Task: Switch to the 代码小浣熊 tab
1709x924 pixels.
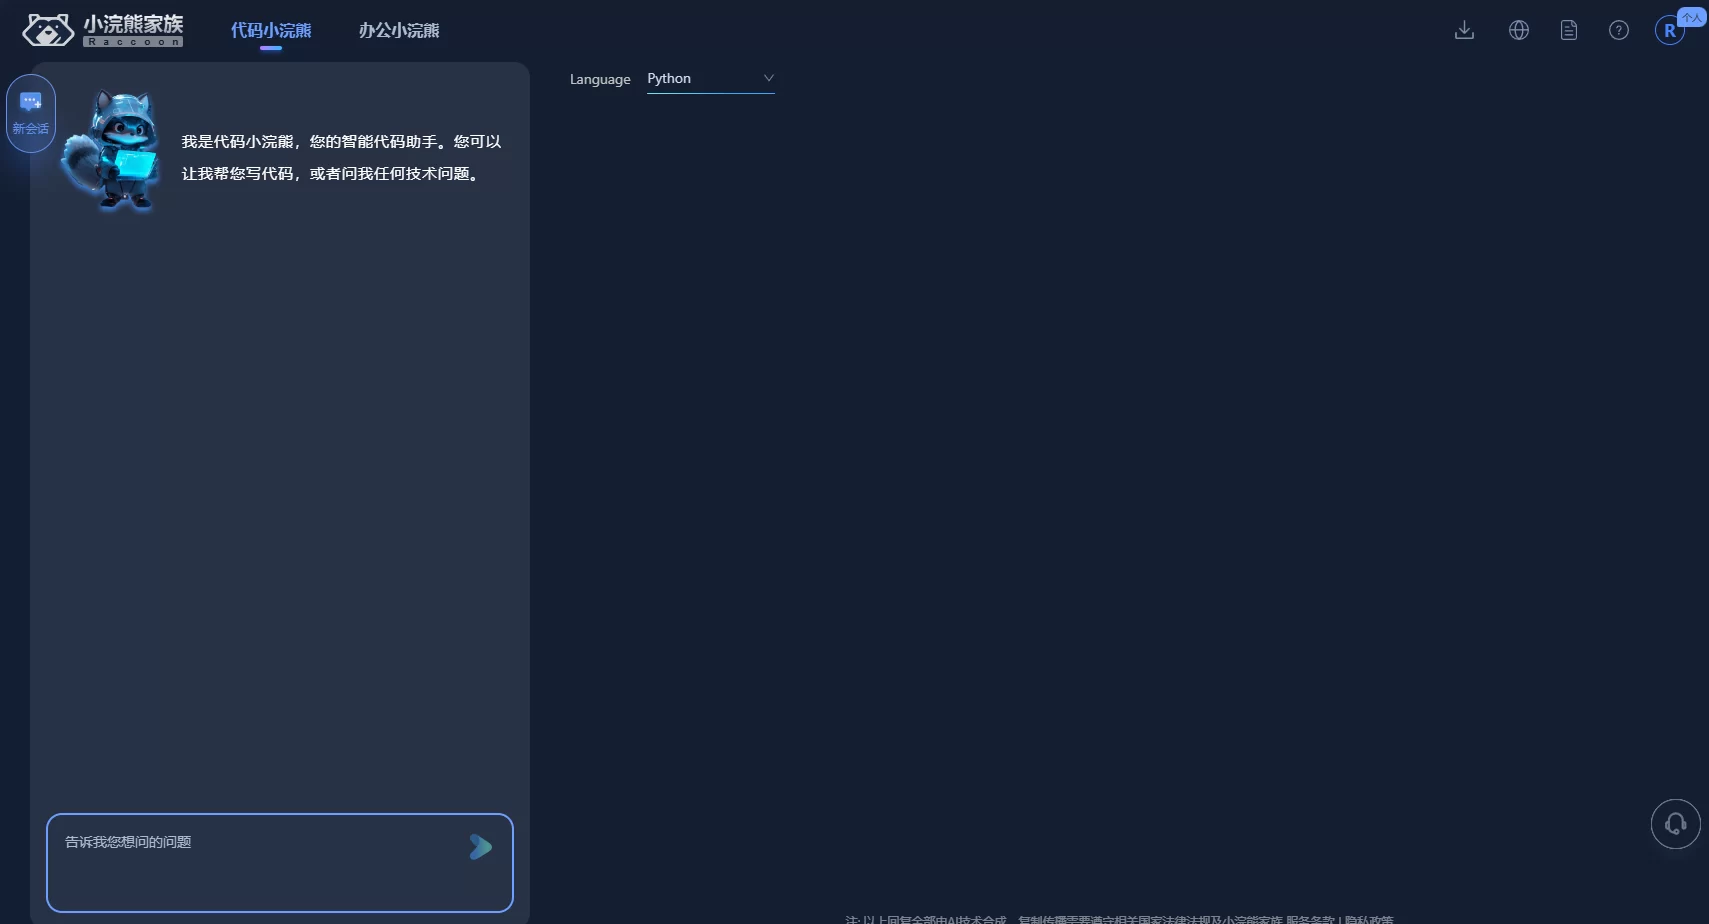Action: coord(271,30)
